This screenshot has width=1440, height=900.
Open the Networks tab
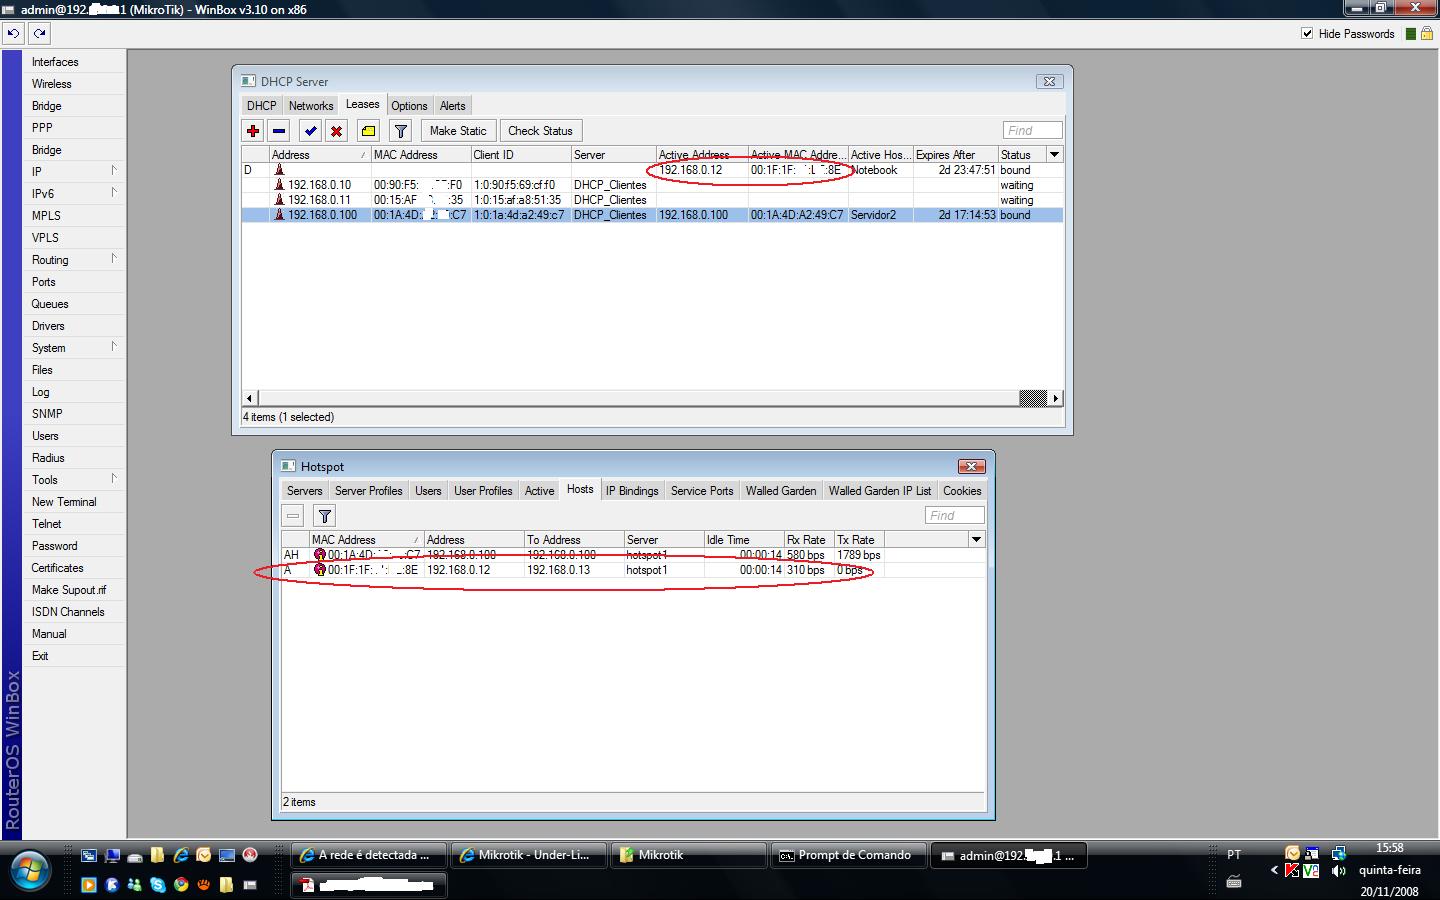(311, 105)
